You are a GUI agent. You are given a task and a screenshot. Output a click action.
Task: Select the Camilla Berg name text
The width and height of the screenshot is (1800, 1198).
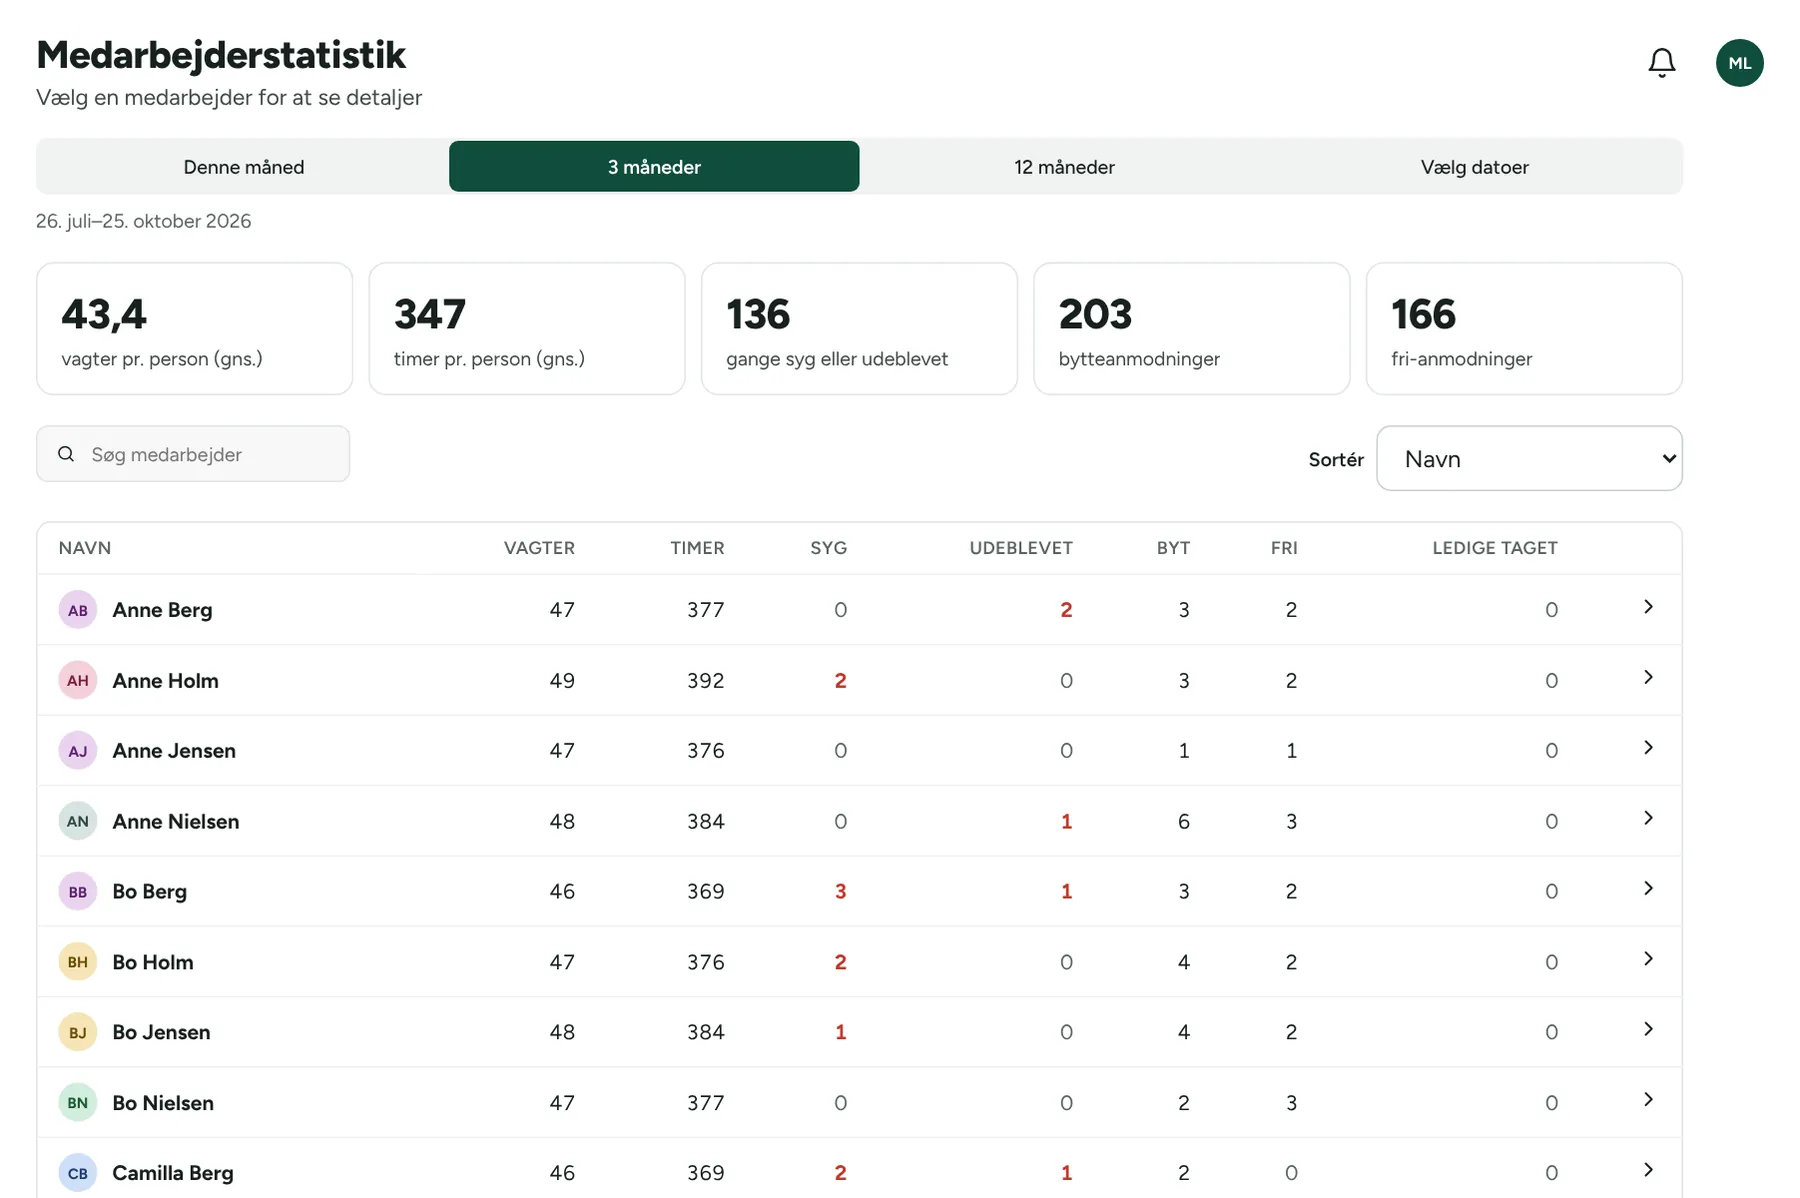173,1173
